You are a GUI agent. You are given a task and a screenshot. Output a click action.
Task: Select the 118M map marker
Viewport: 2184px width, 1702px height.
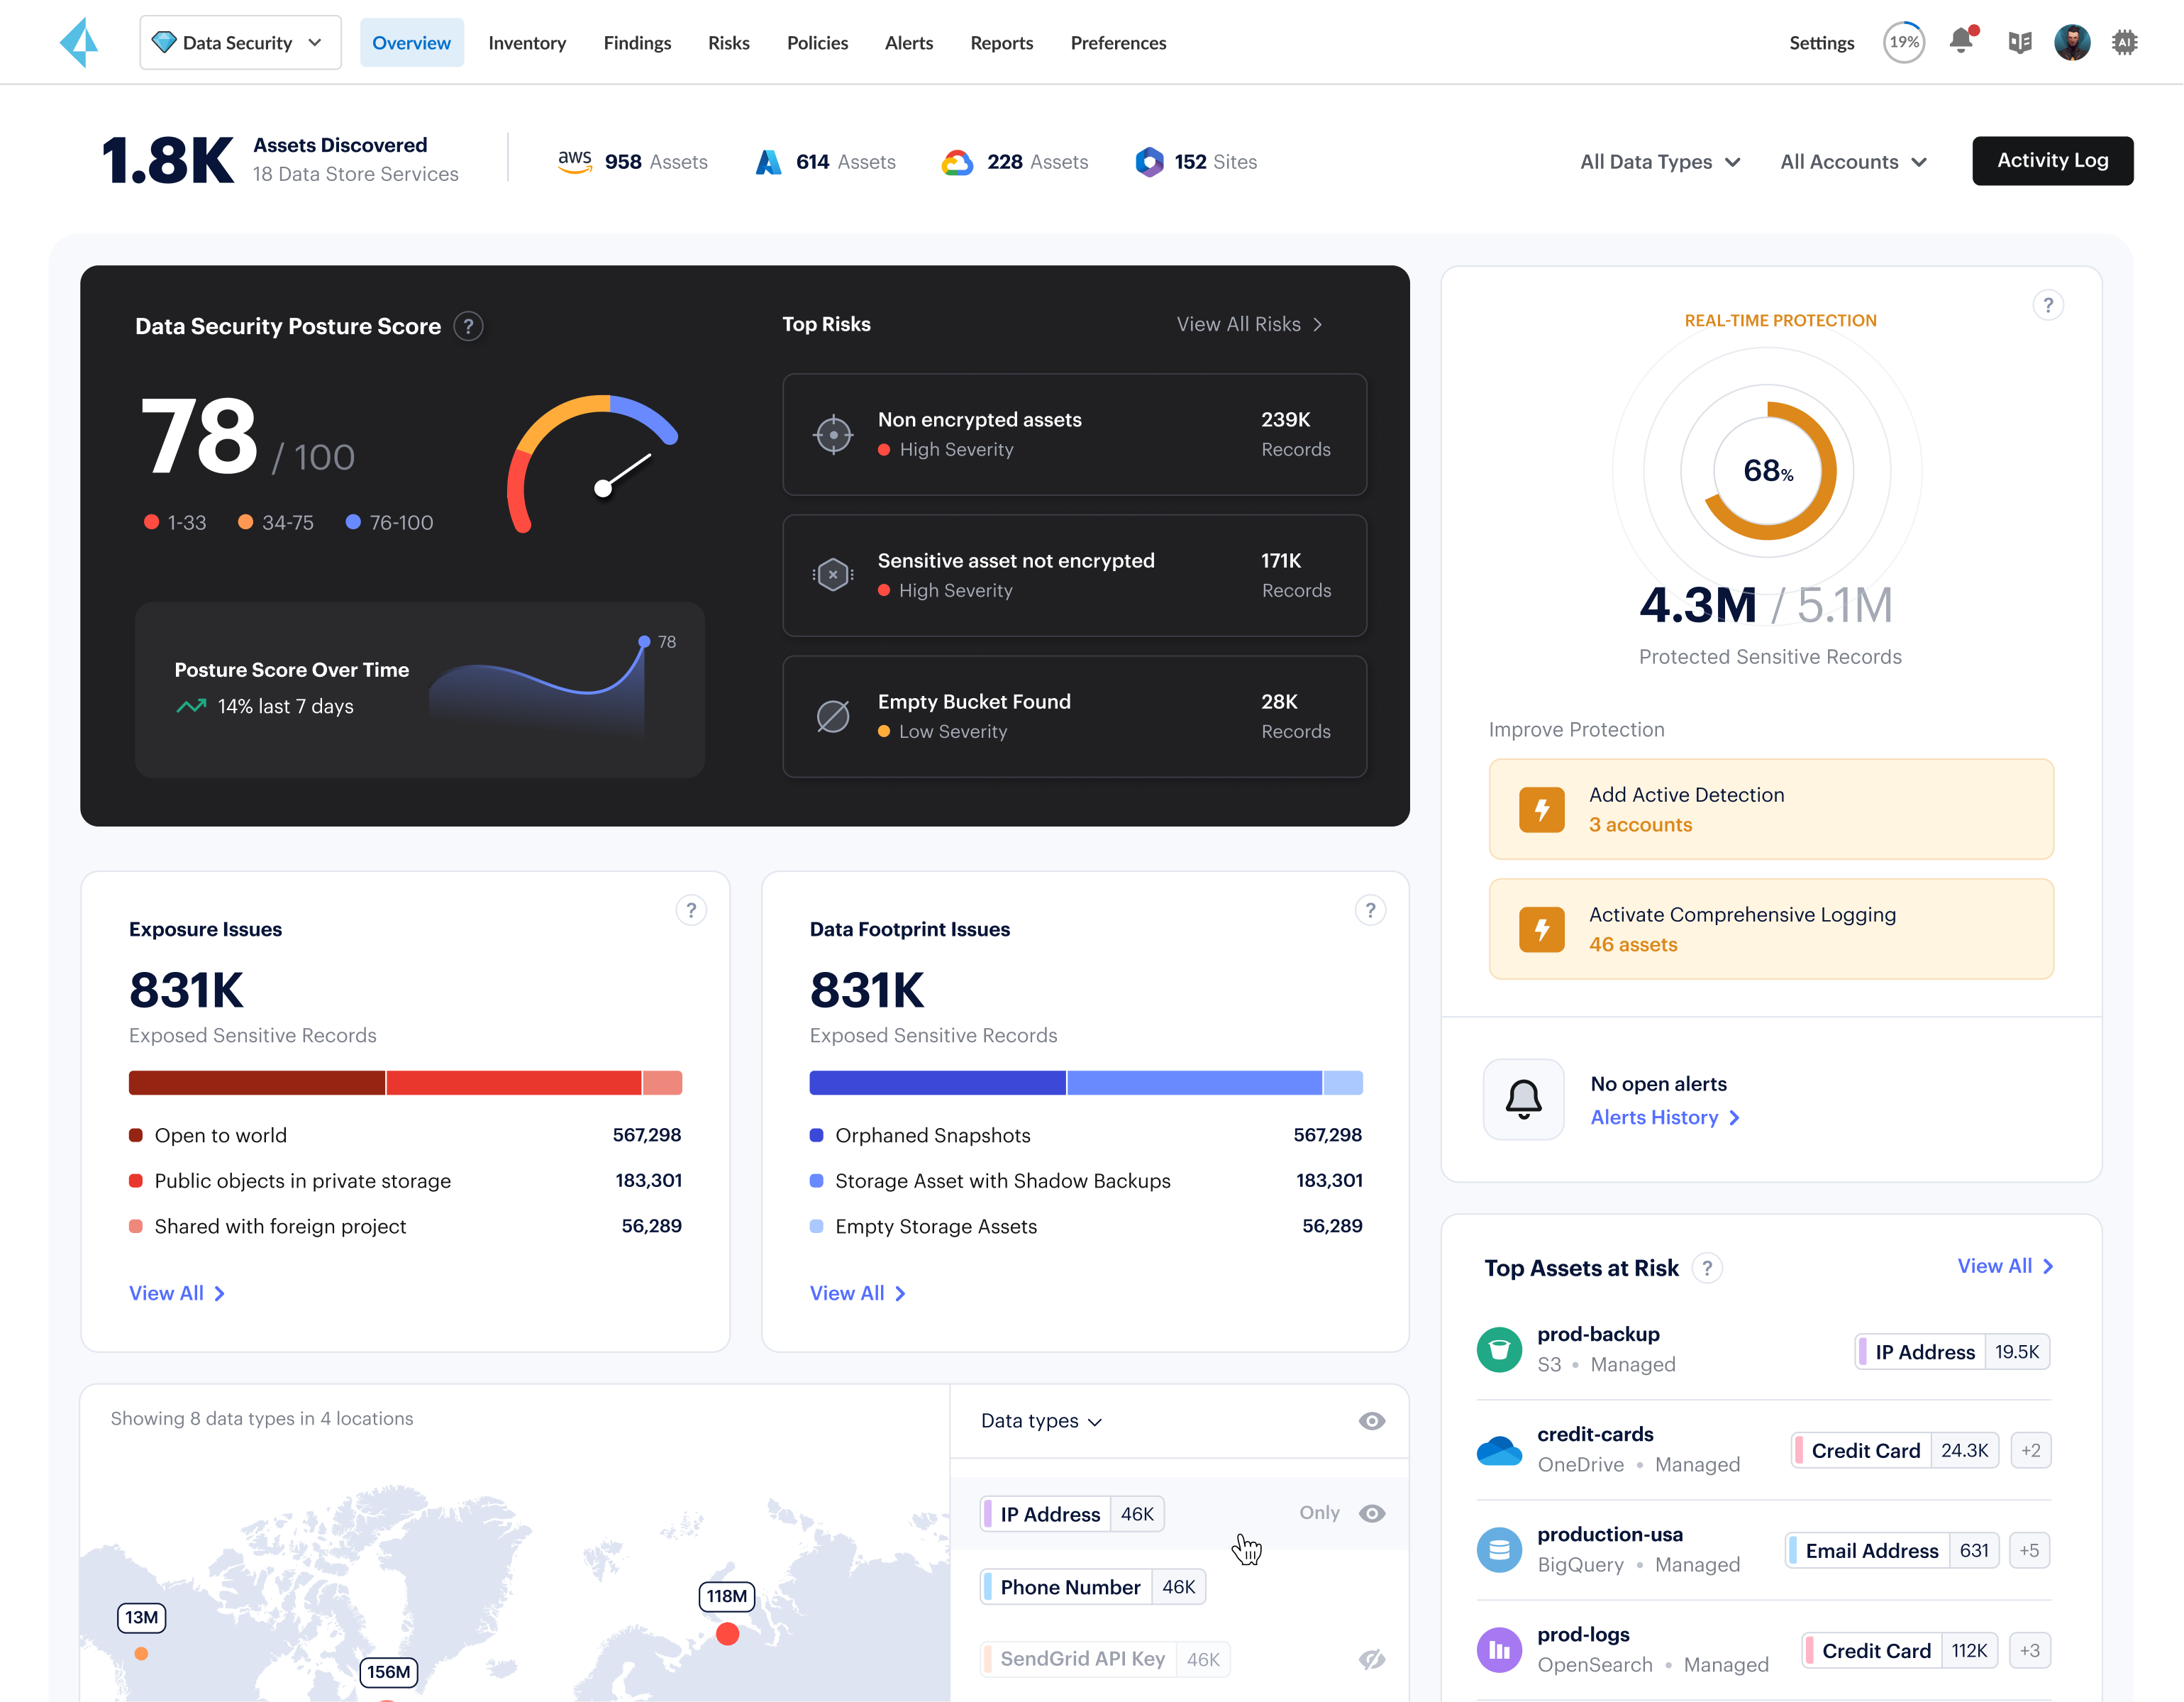pos(727,1597)
